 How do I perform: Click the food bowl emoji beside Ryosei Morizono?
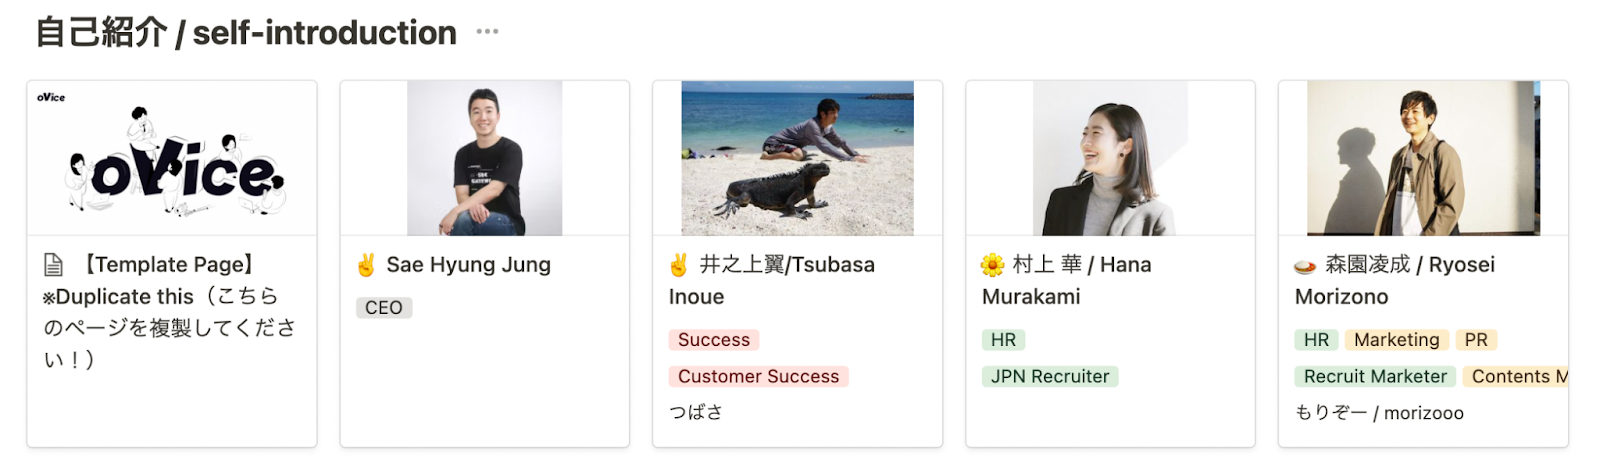click(x=1305, y=266)
